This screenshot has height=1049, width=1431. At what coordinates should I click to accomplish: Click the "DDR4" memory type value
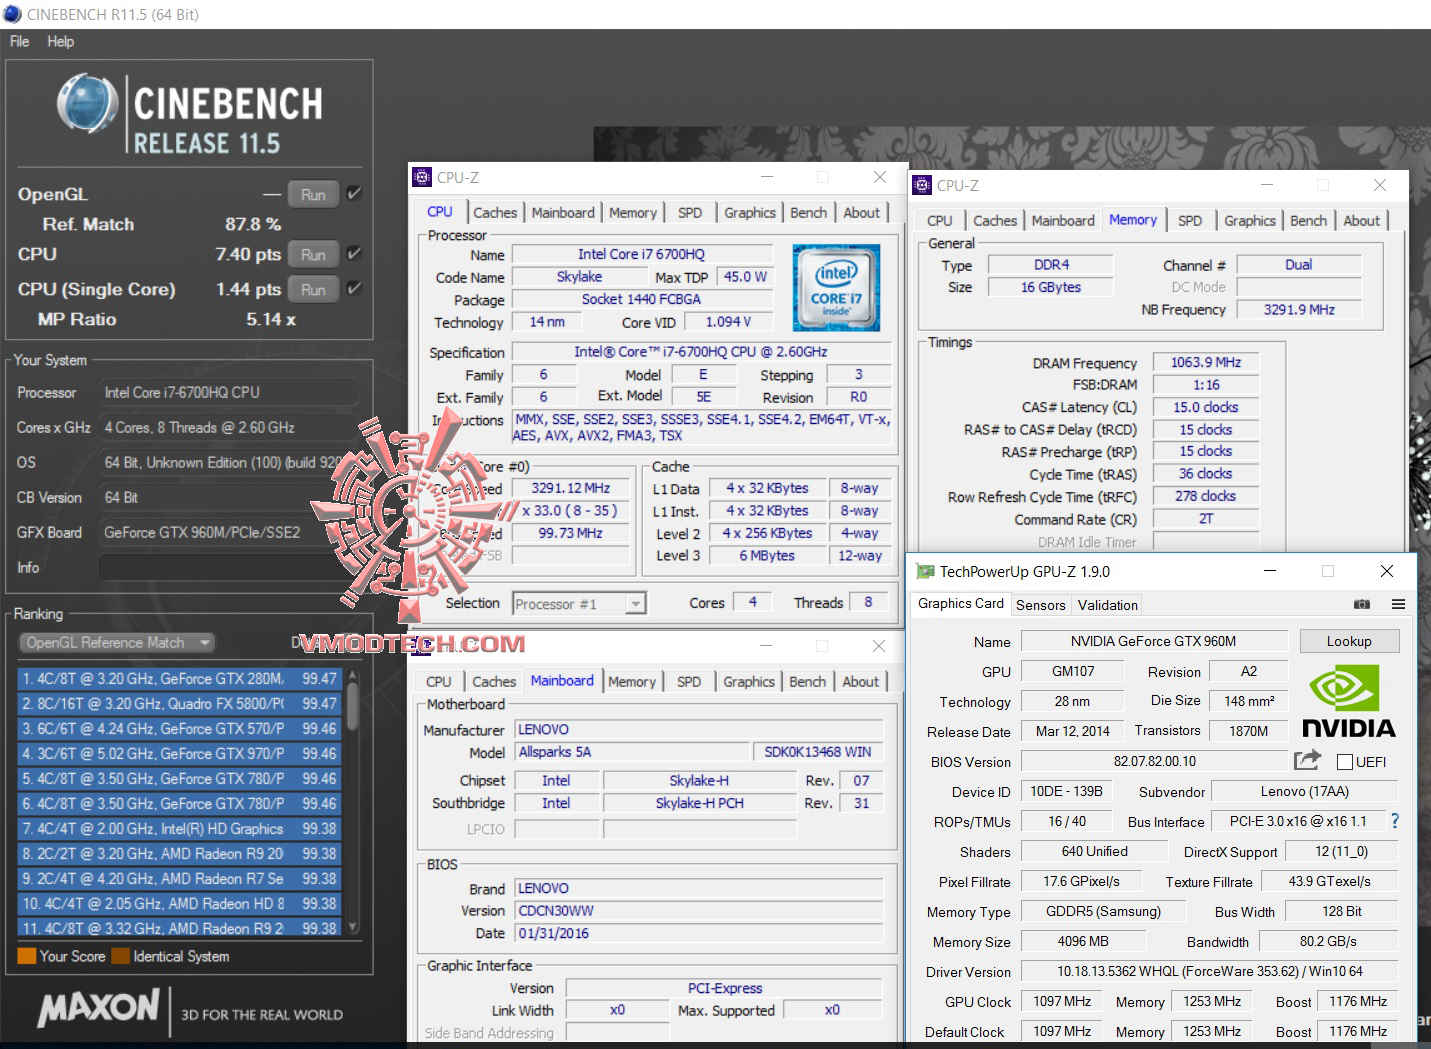[x=1051, y=265]
